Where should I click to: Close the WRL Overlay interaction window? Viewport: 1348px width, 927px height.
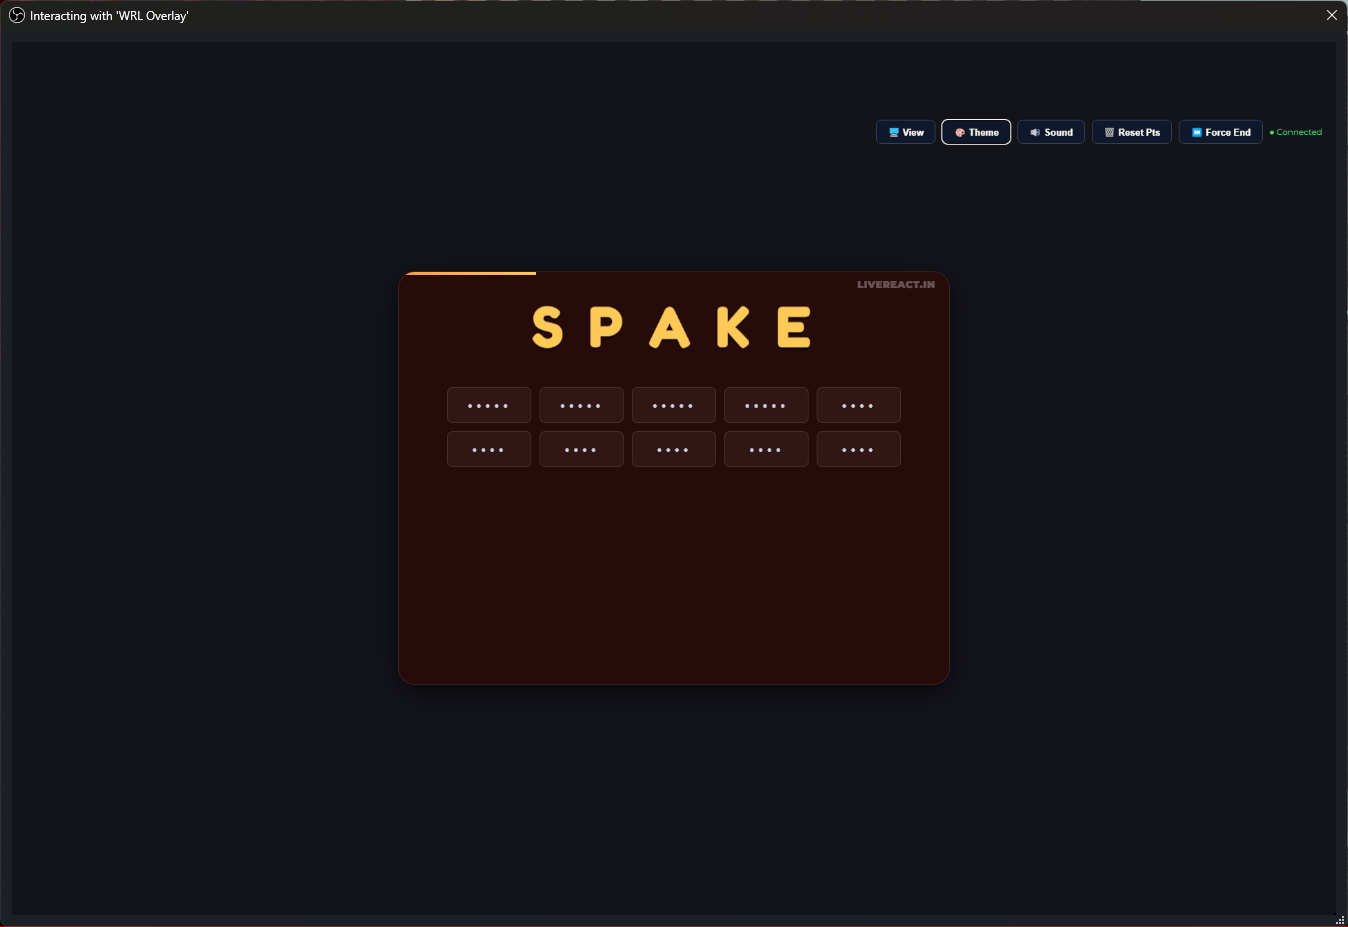(1331, 15)
